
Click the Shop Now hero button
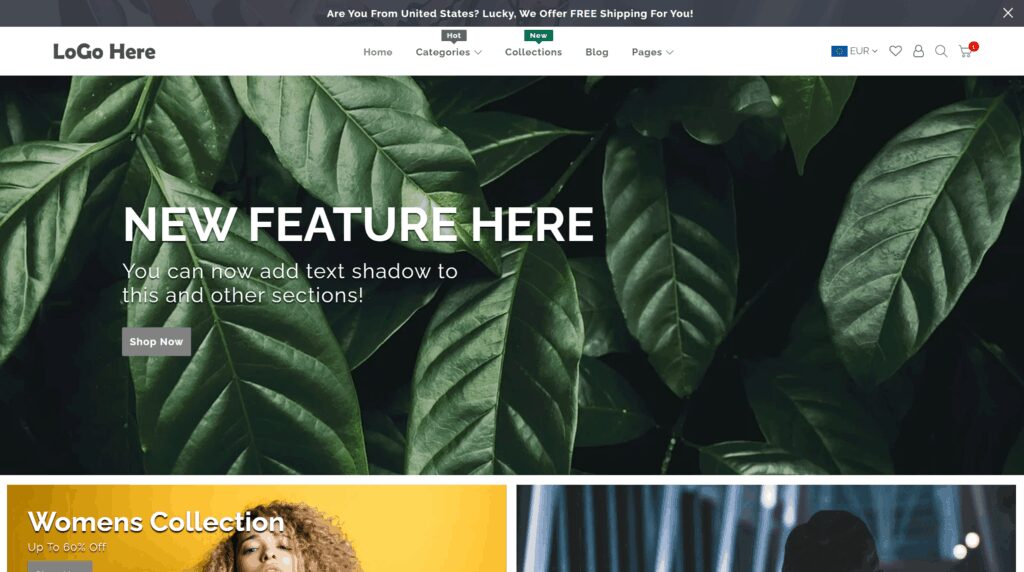click(x=156, y=342)
